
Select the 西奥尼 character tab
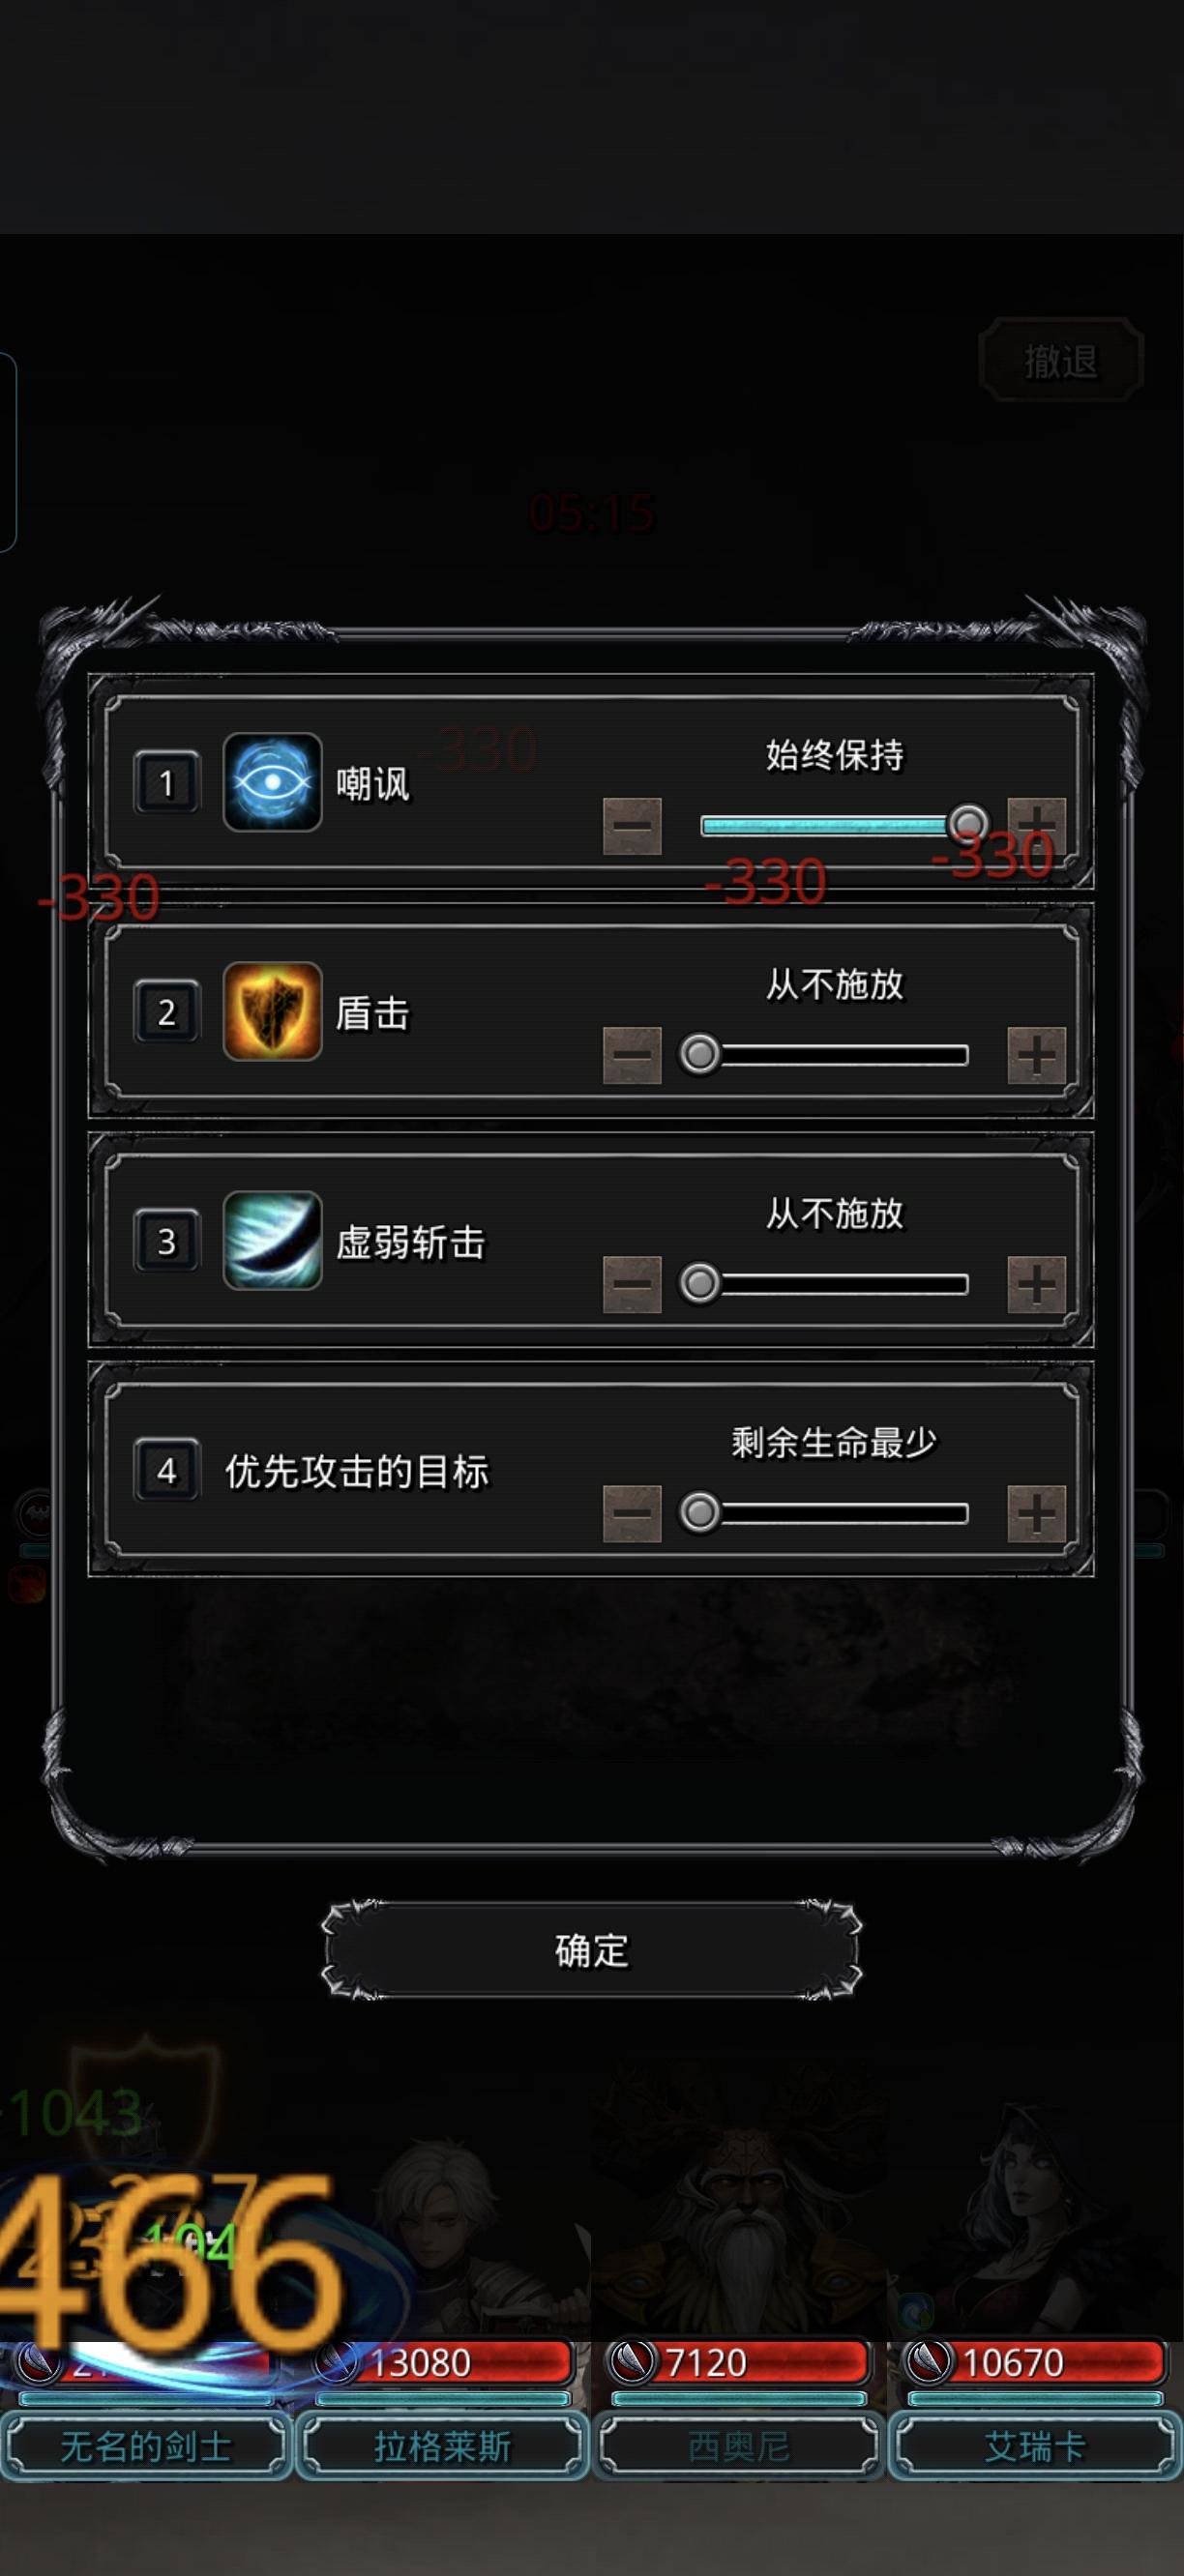coord(739,2446)
